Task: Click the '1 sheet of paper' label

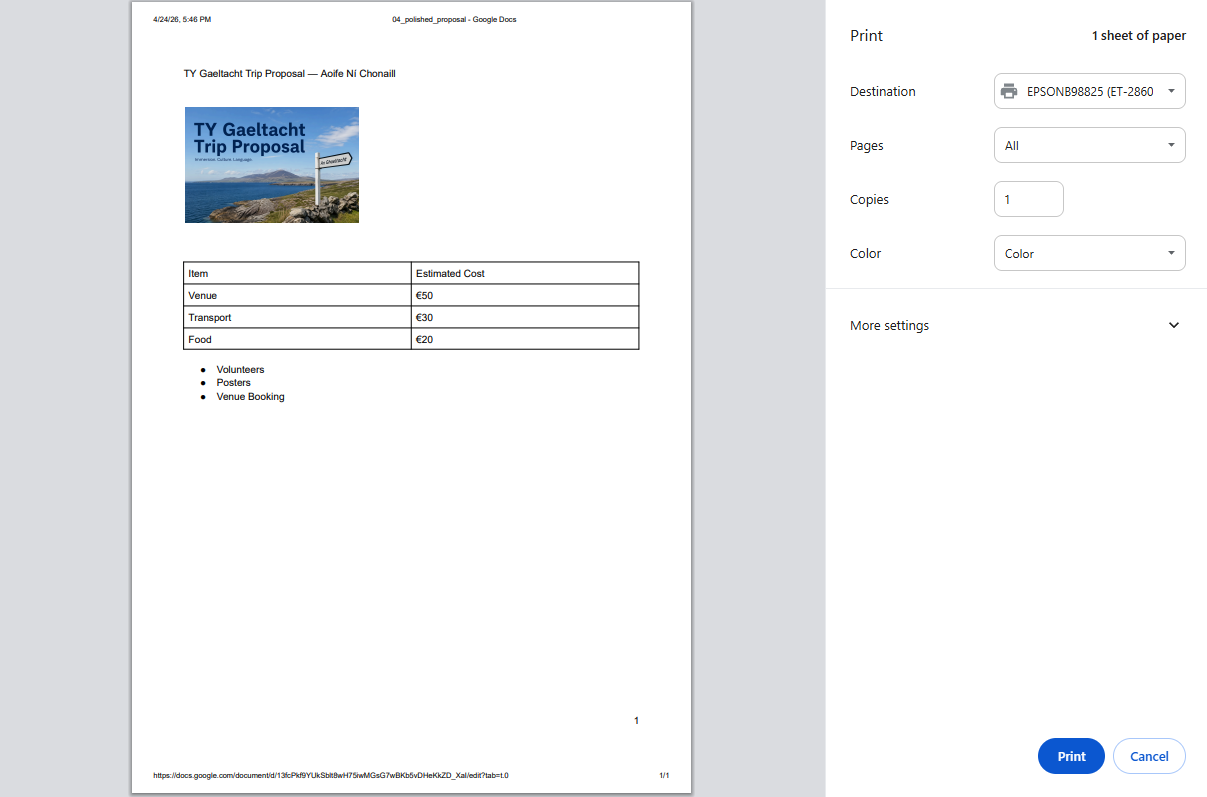Action: click(1138, 35)
